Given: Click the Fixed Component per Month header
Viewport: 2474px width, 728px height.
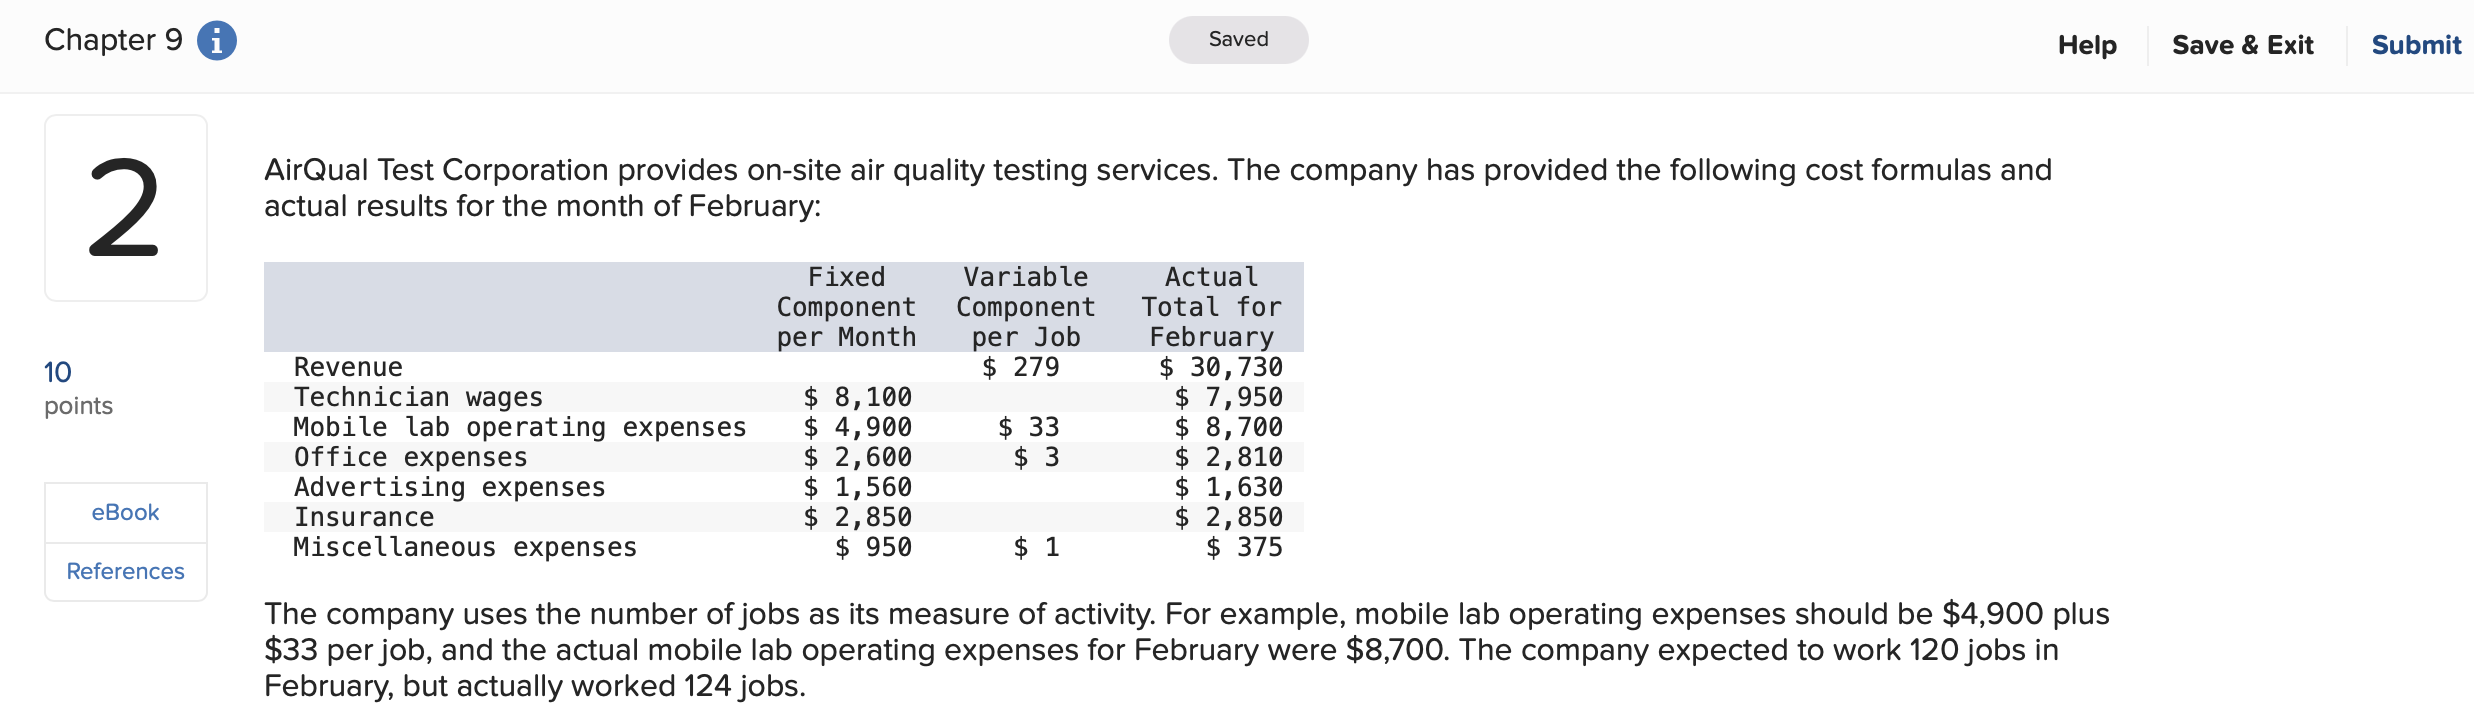Looking at the screenshot, I should (846, 307).
